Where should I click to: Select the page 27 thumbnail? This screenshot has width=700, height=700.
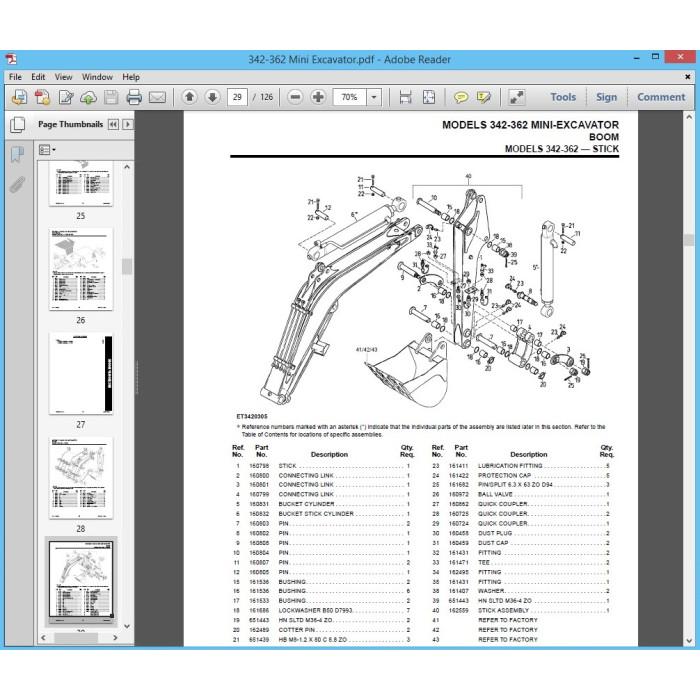pos(81,374)
